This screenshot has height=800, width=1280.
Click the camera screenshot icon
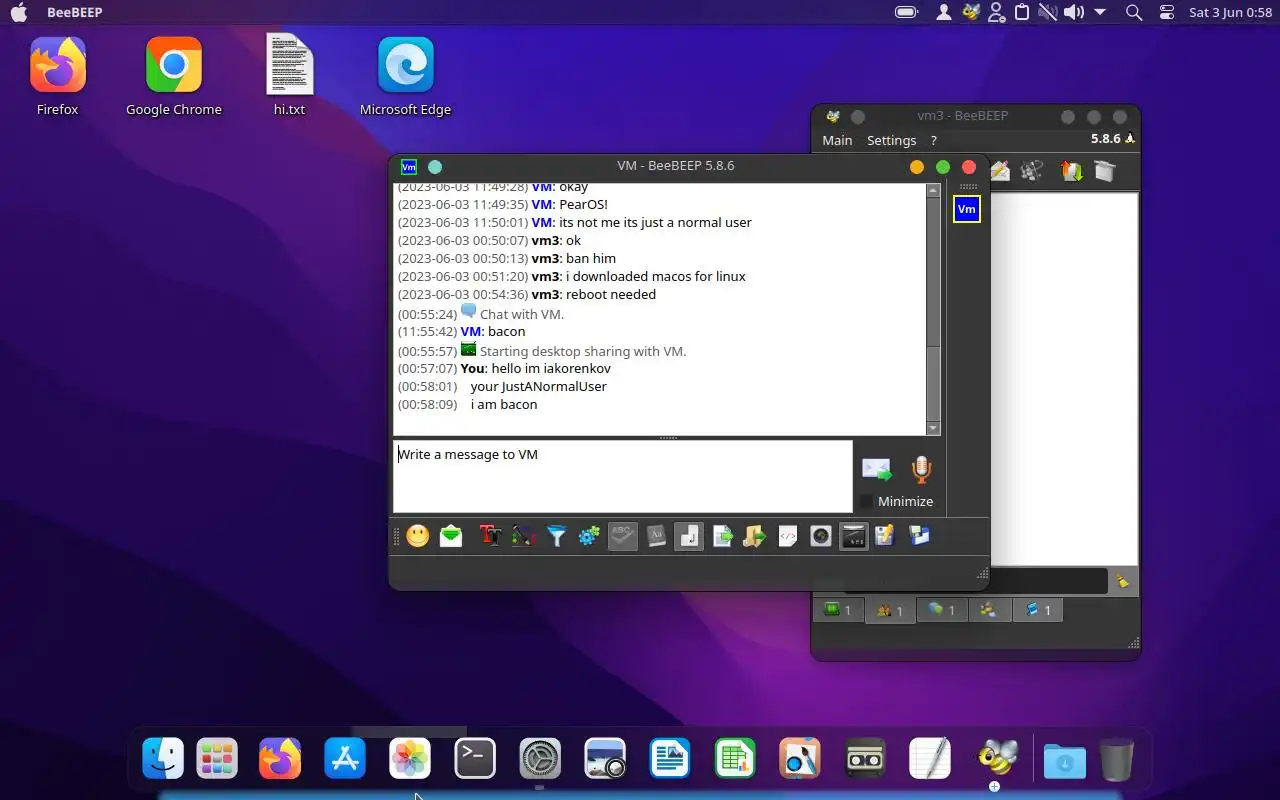coord(820,536)
